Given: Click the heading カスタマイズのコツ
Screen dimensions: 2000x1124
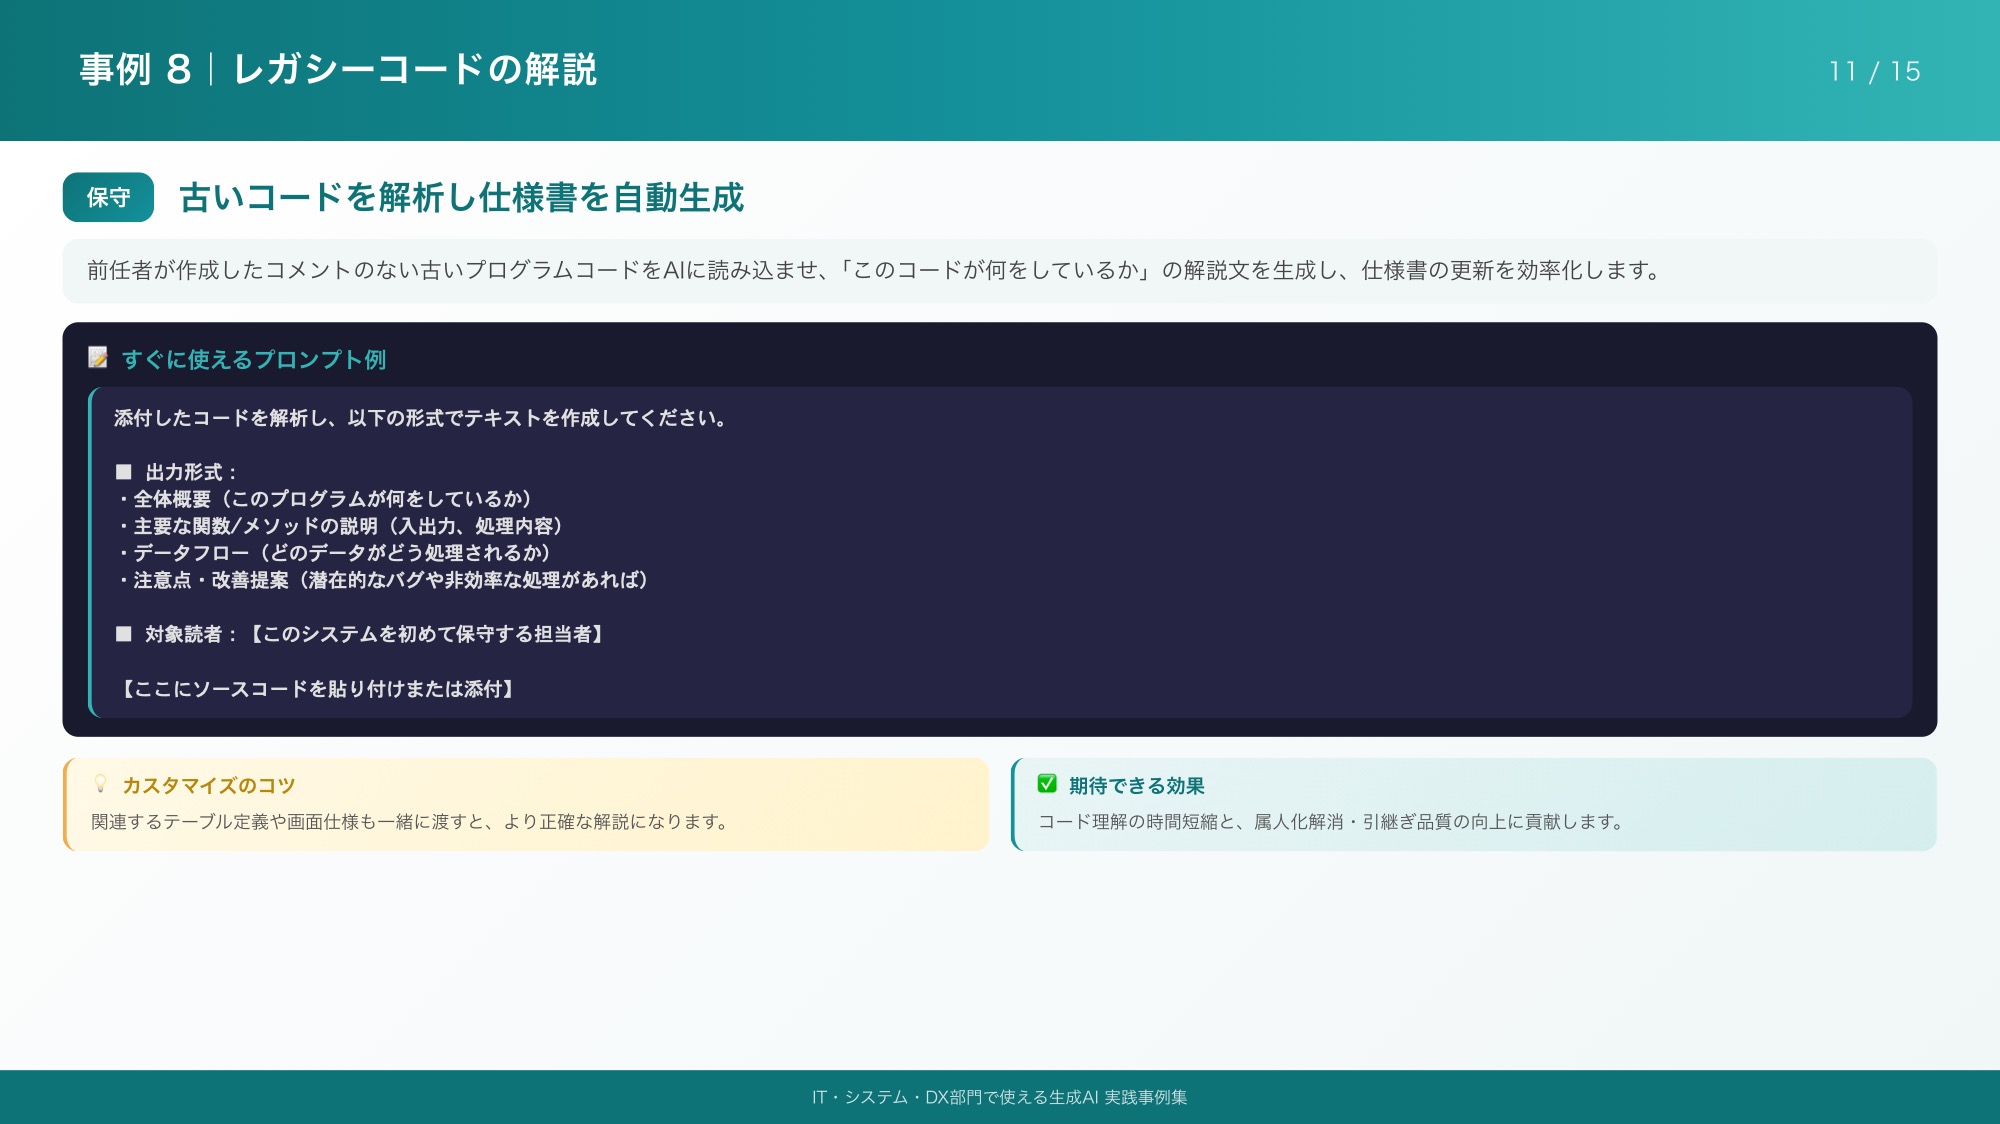Looking at the screenshot, I should coord(209,786).
